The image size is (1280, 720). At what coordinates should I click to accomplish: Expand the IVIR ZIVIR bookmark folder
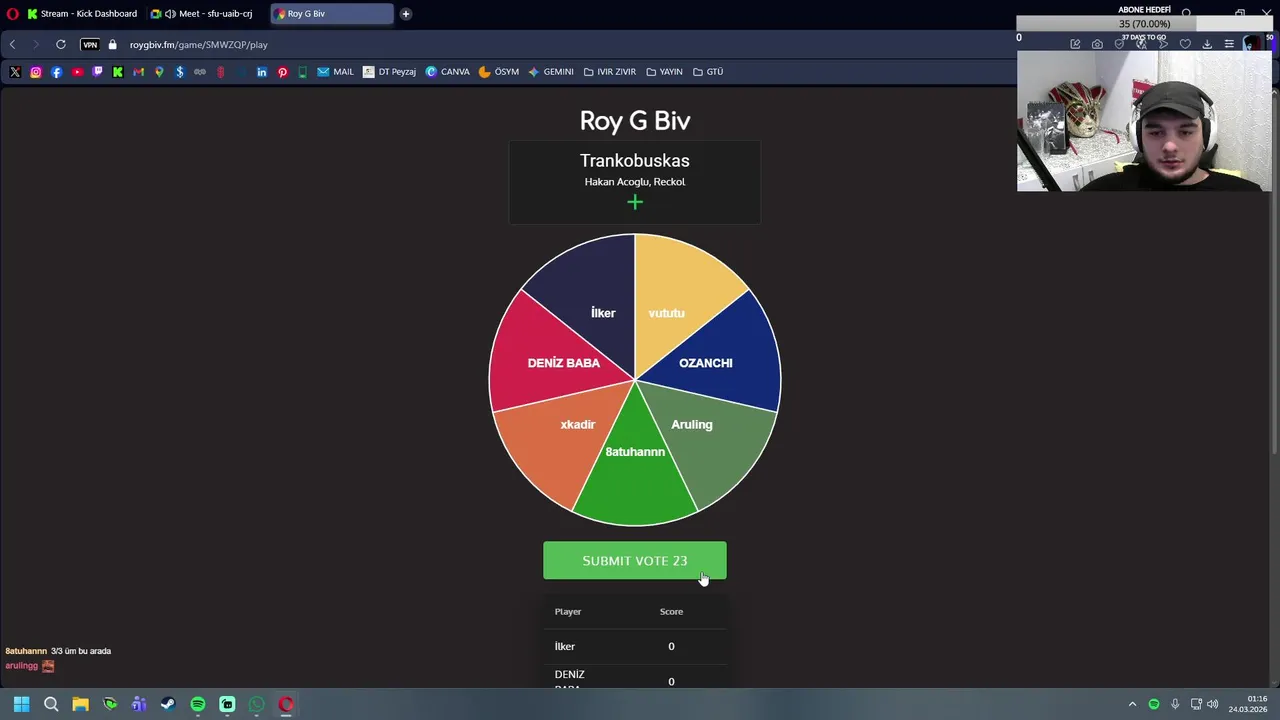(x=610, y=72)
